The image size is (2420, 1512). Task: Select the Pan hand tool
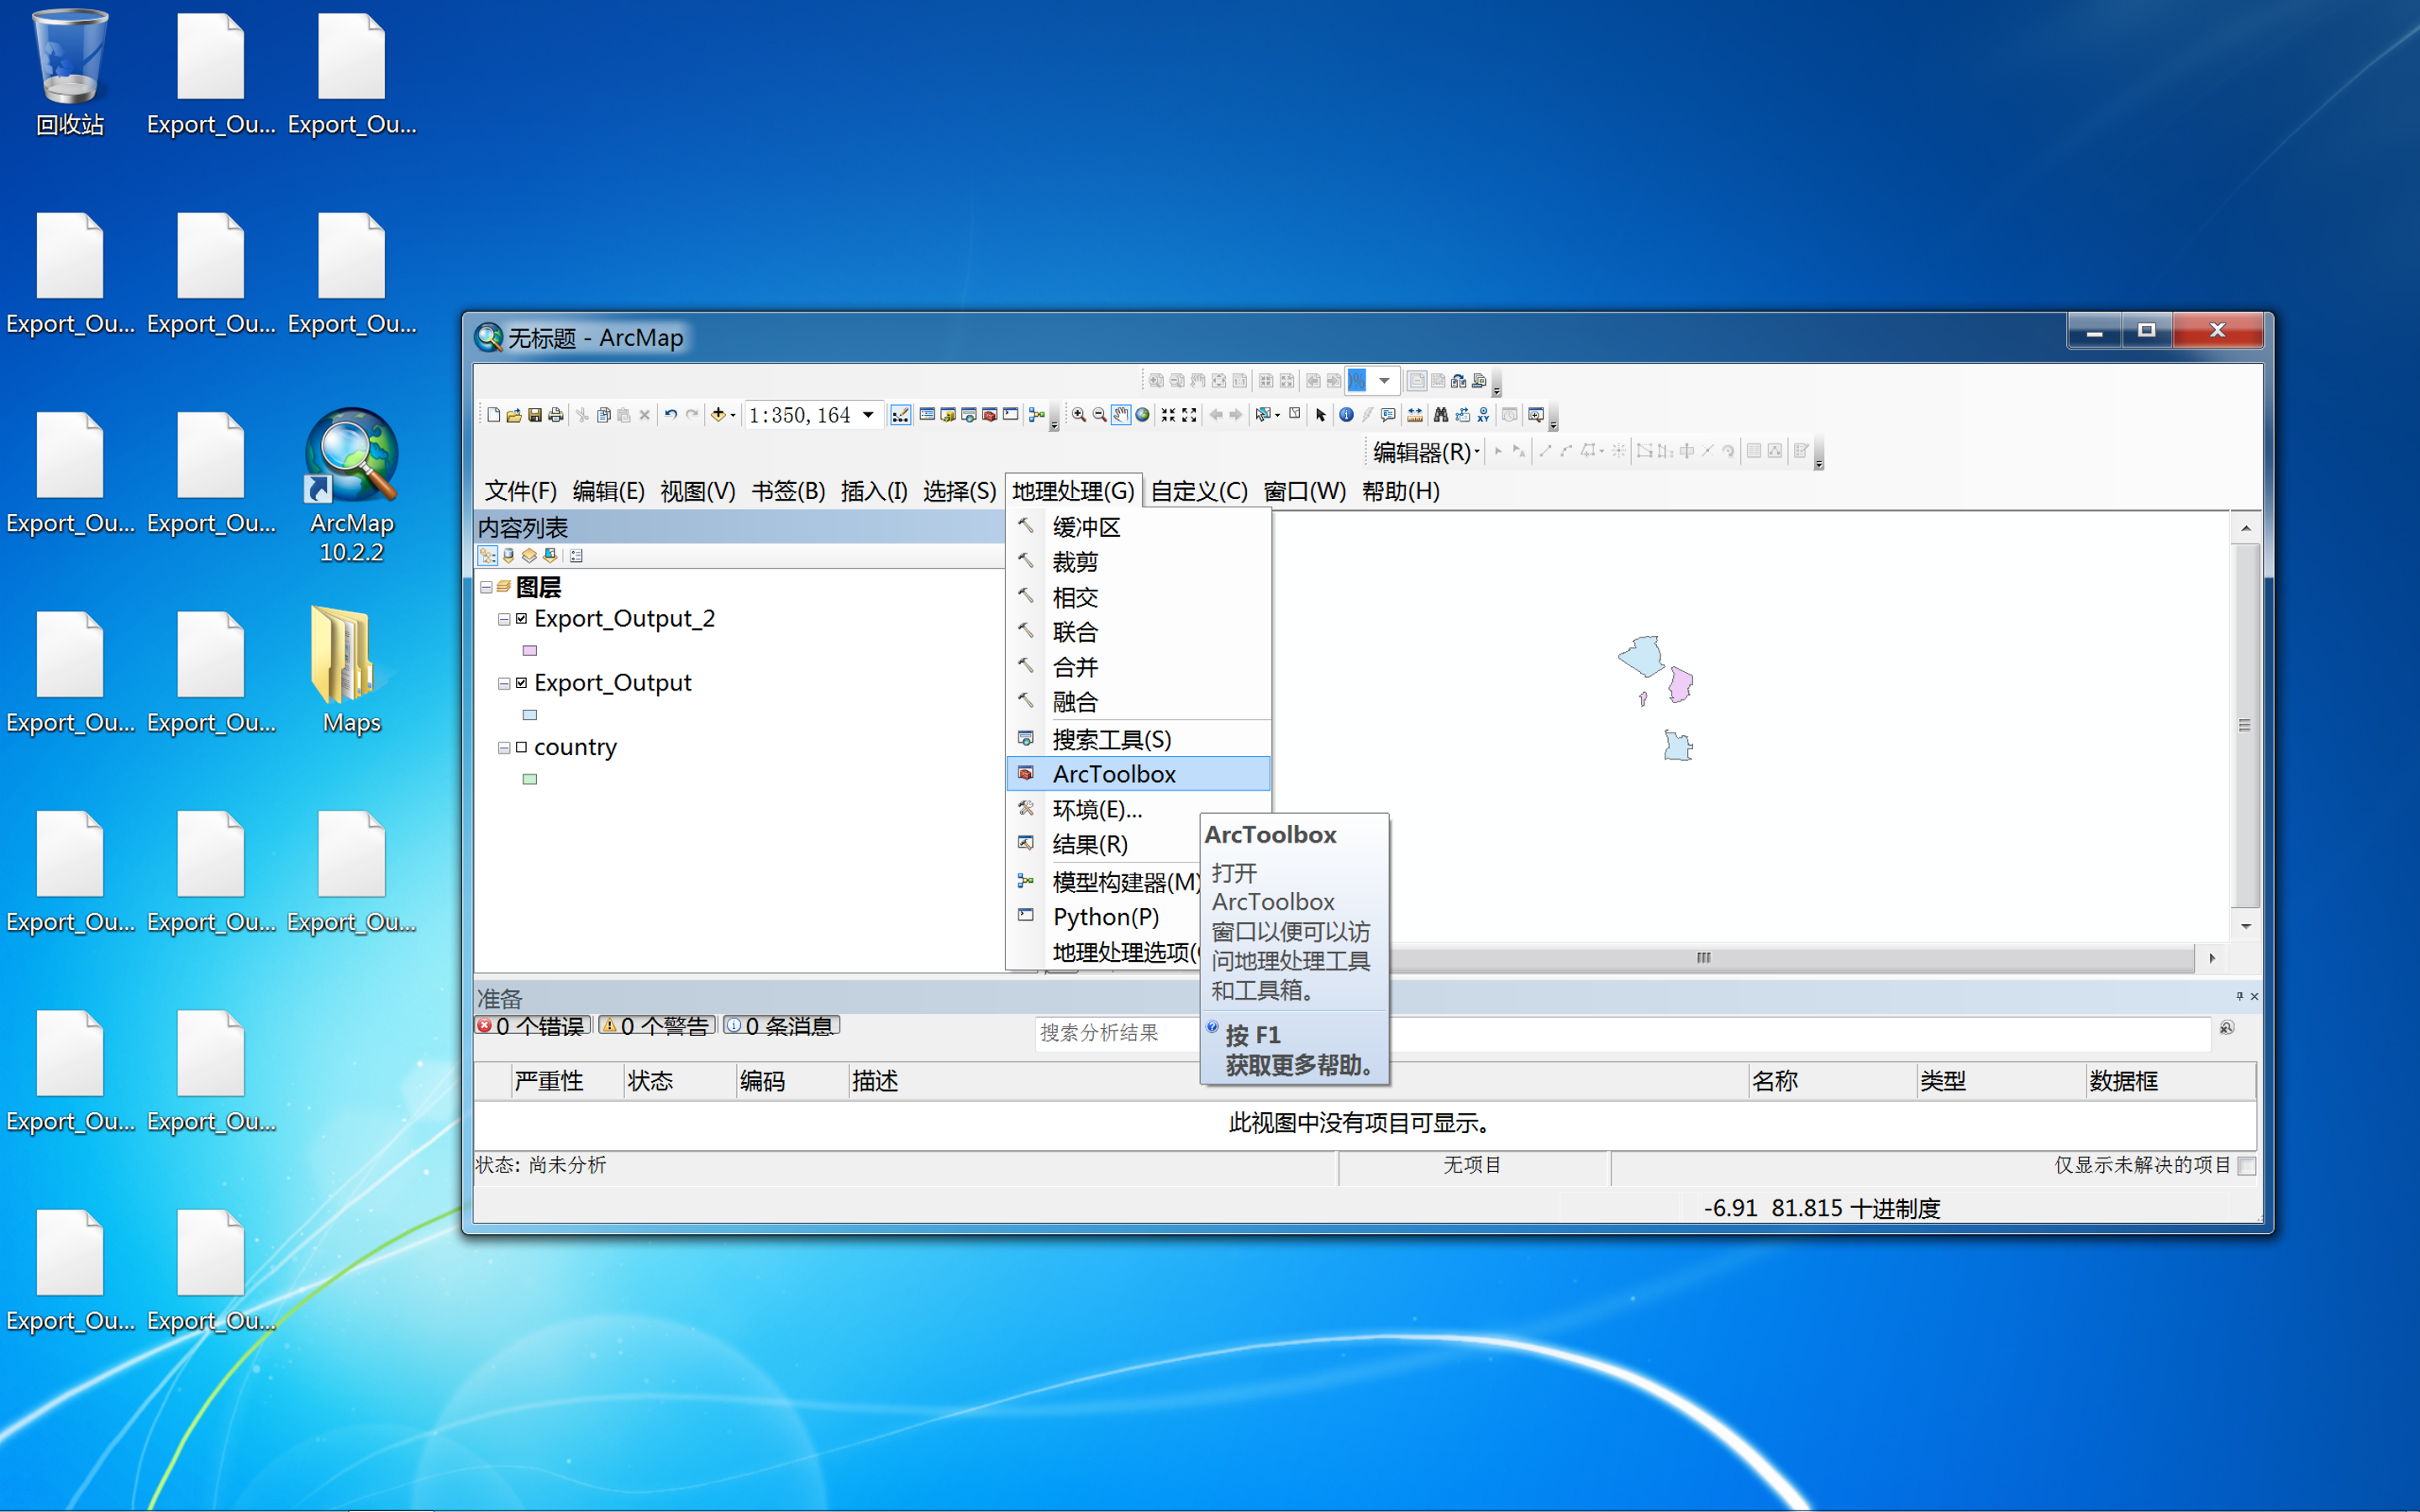click(1121, 415)
